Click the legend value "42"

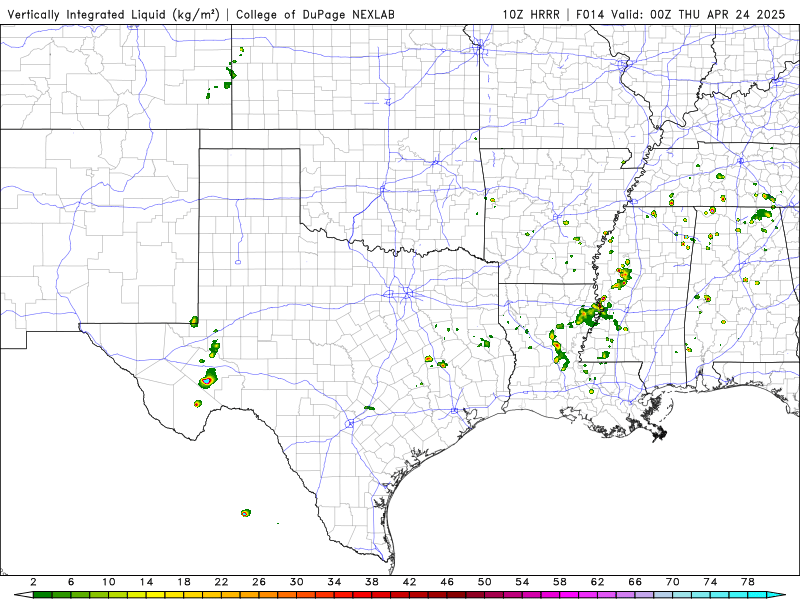[410, 582]
